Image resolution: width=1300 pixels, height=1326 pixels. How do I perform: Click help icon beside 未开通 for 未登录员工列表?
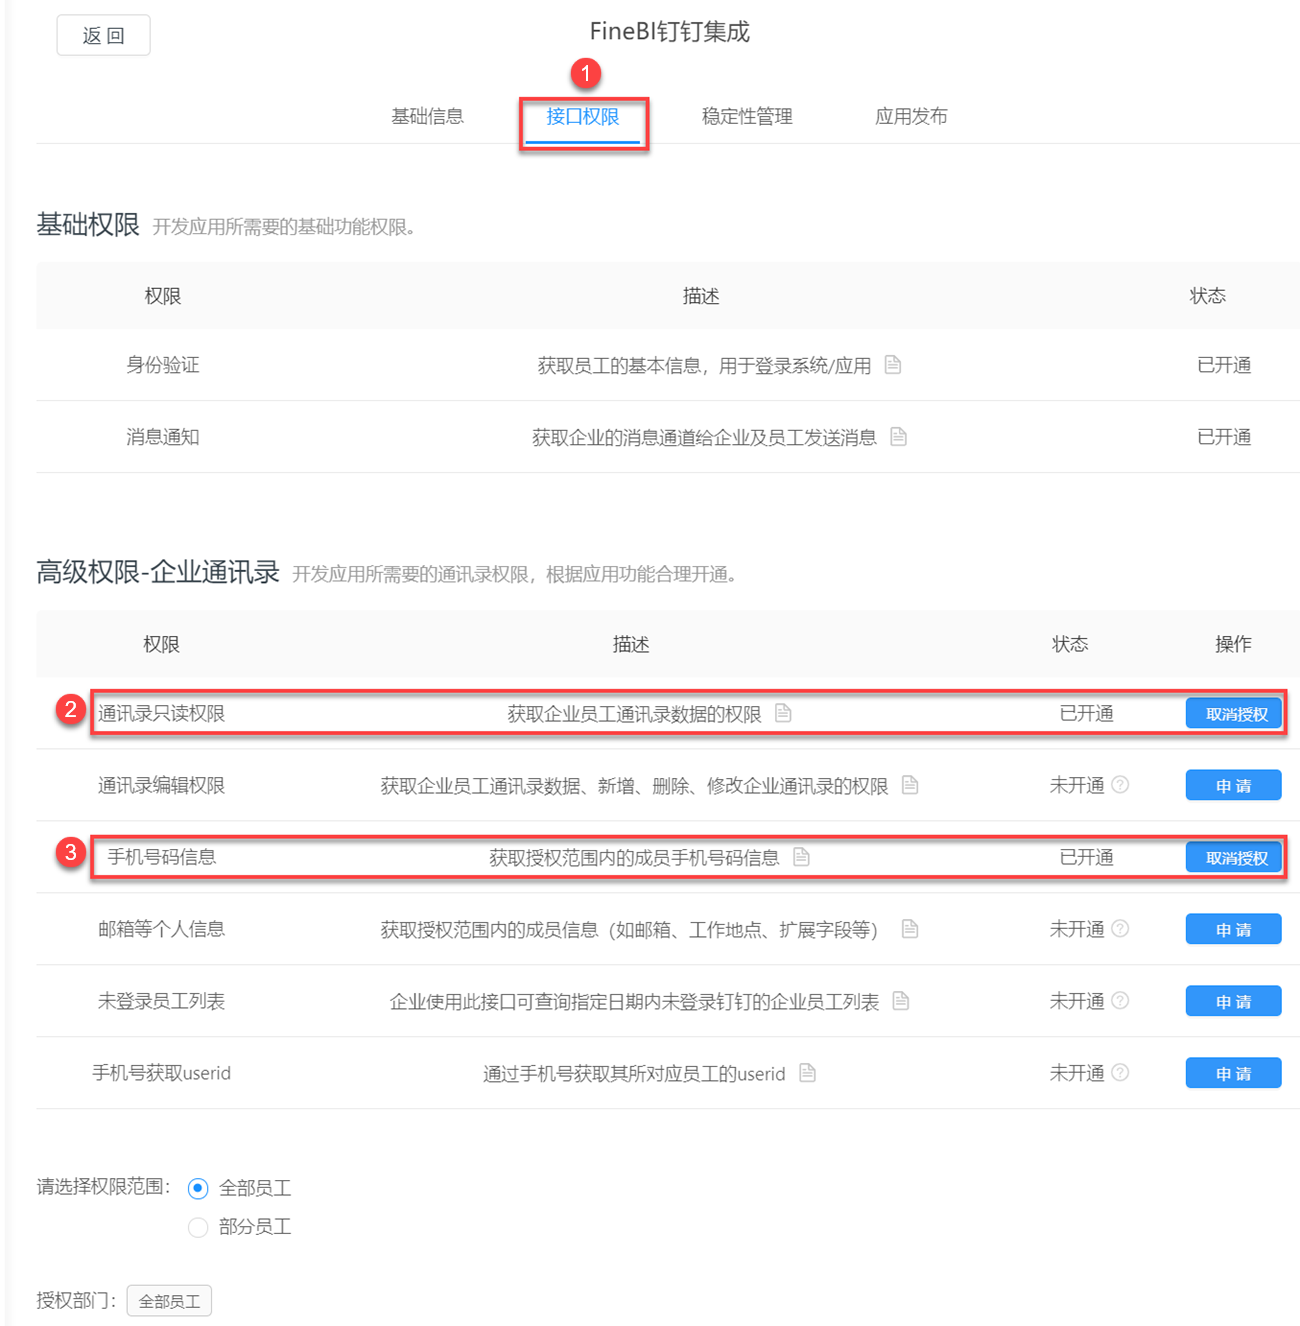1120,1001
